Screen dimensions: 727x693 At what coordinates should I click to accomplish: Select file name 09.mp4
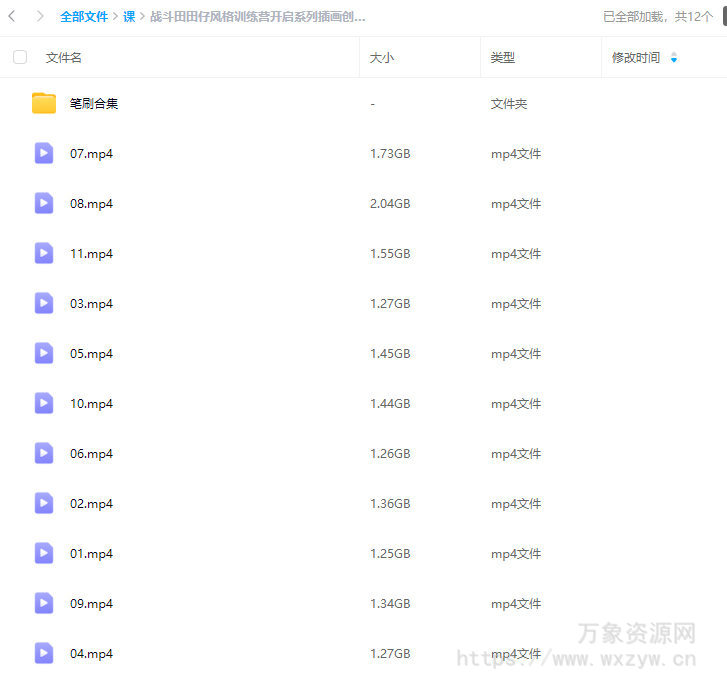[91, 604]
